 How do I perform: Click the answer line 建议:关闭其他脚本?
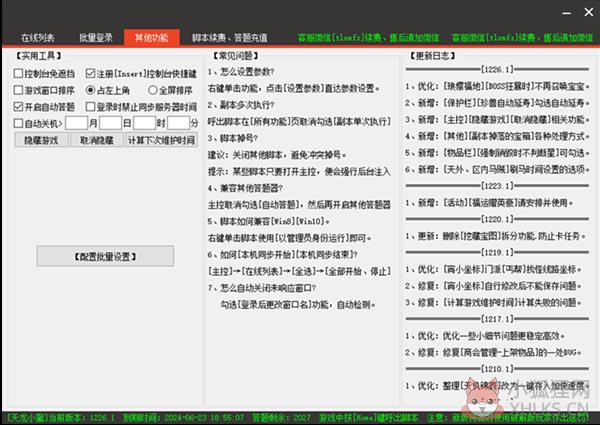277,155
